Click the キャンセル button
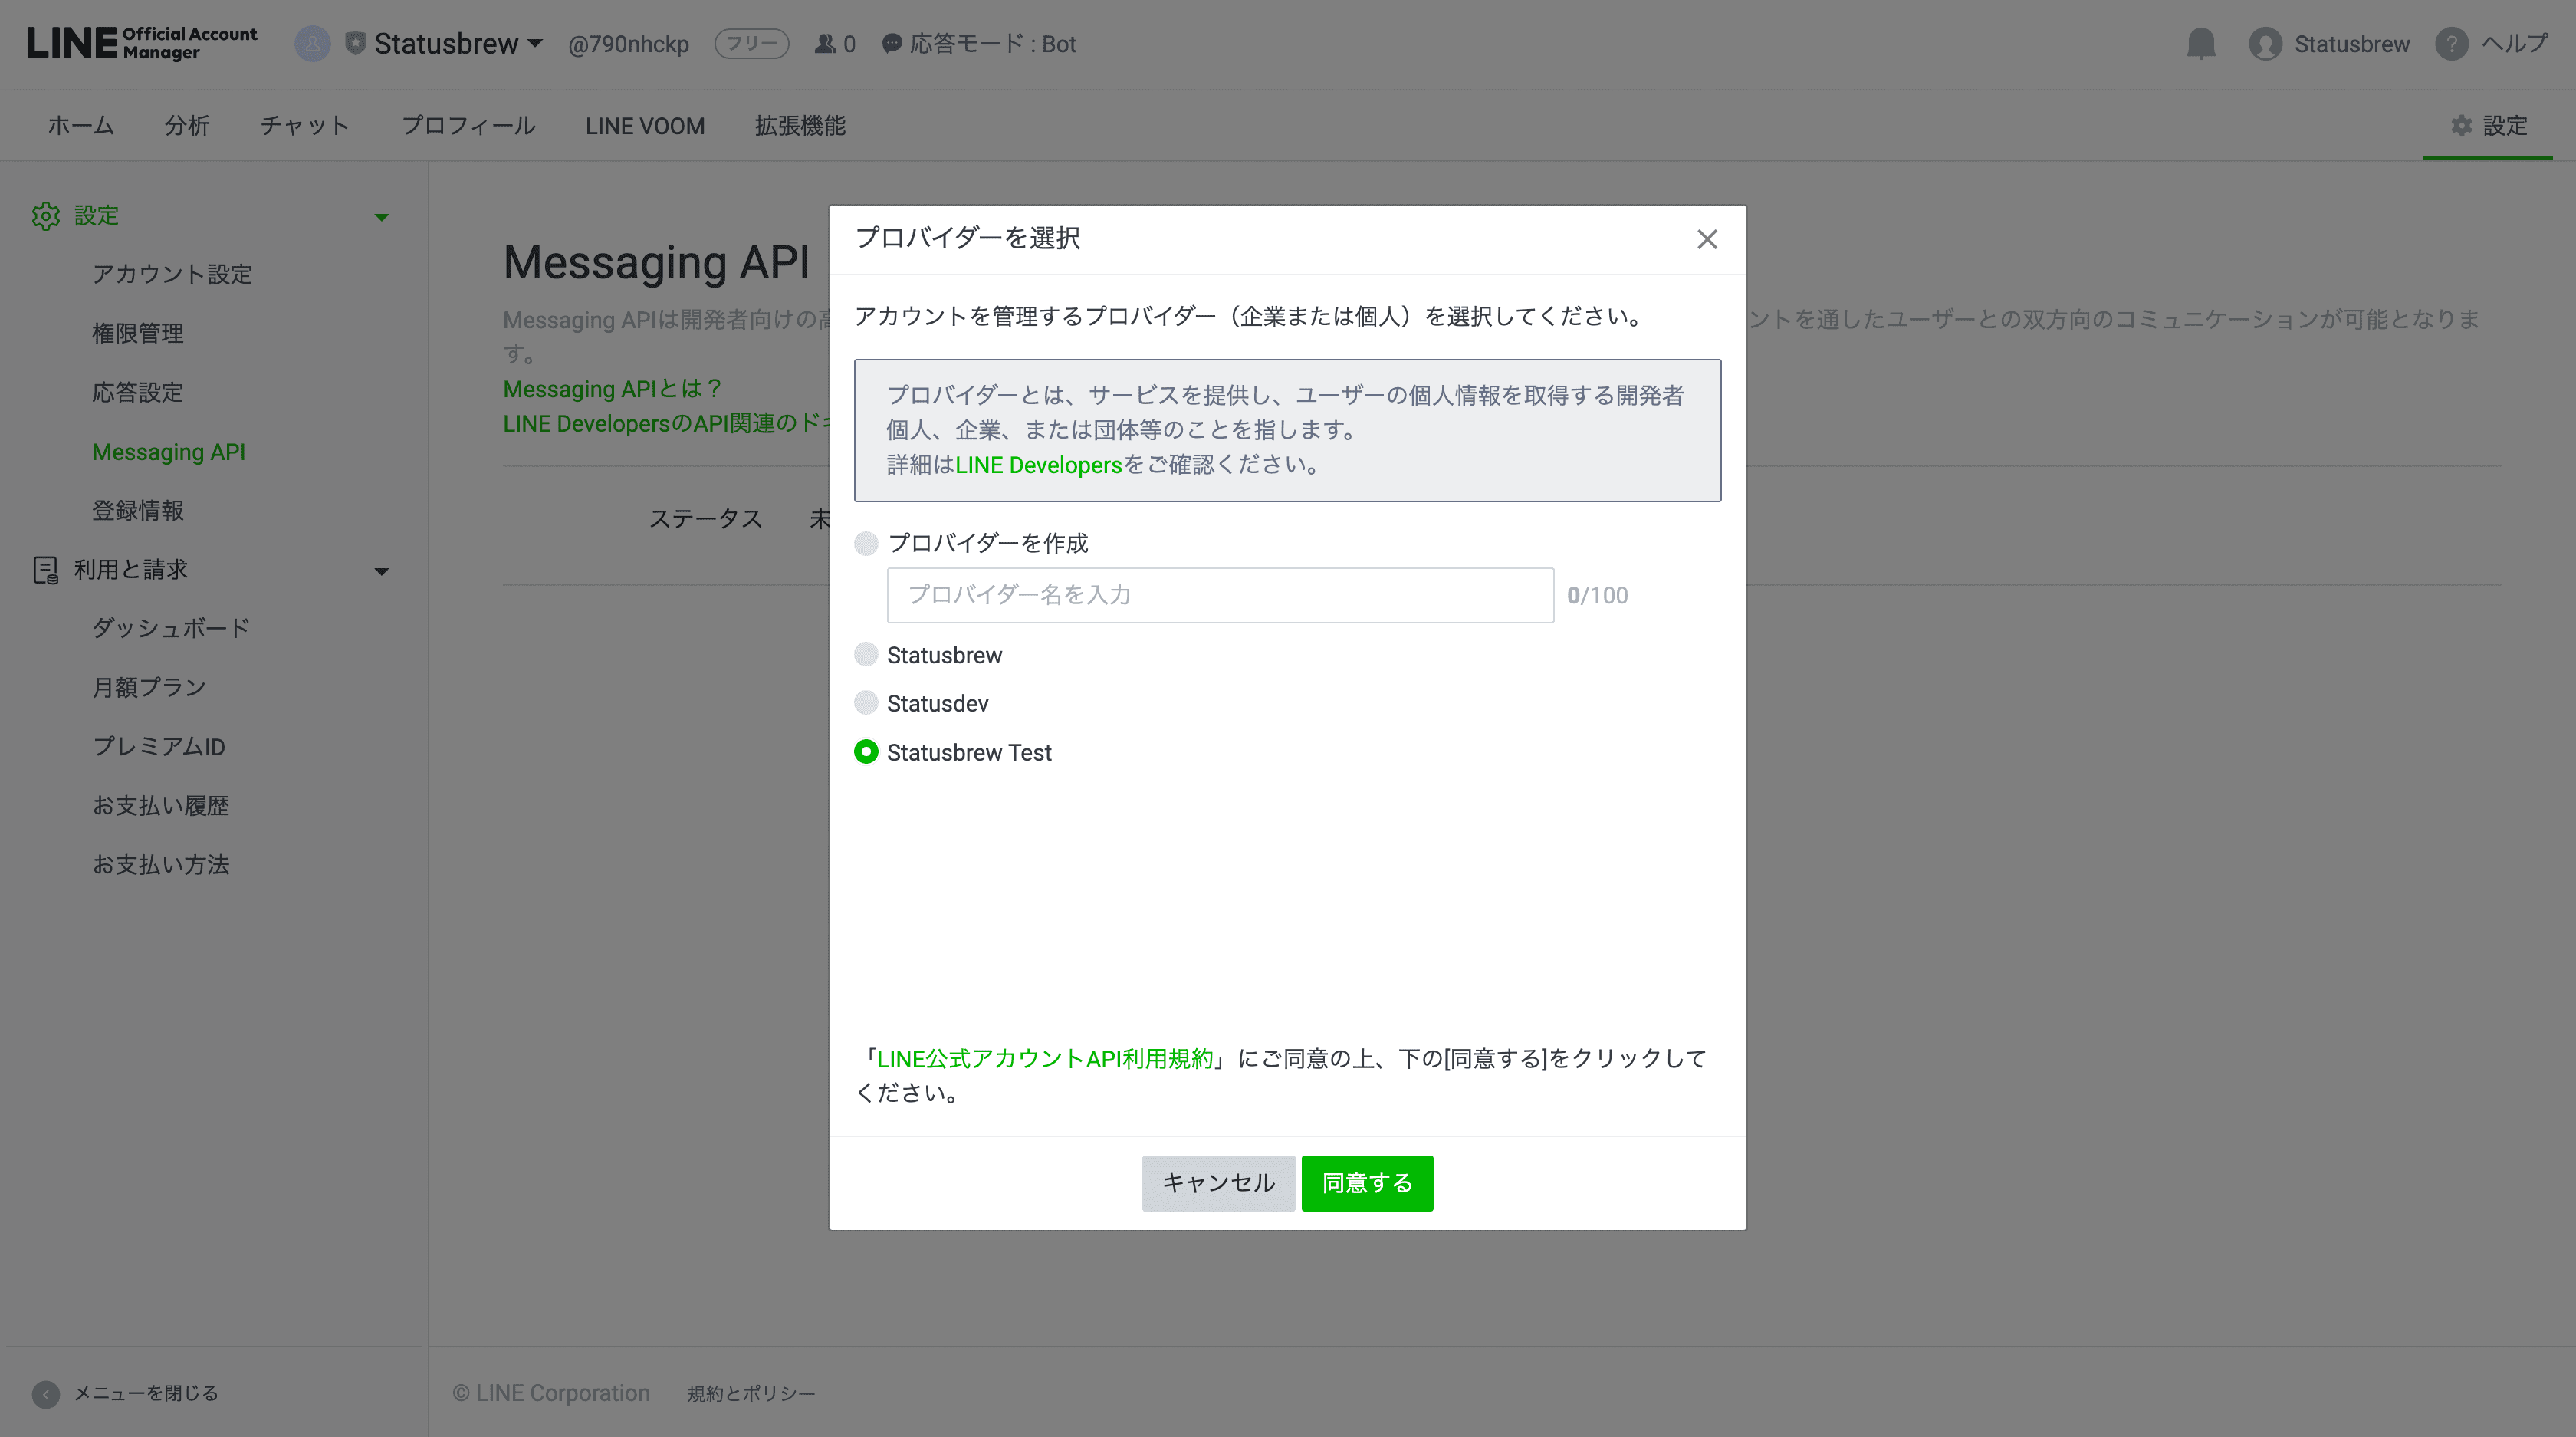Viewport: 2576px width, 1437px height. (1218, 1183)
